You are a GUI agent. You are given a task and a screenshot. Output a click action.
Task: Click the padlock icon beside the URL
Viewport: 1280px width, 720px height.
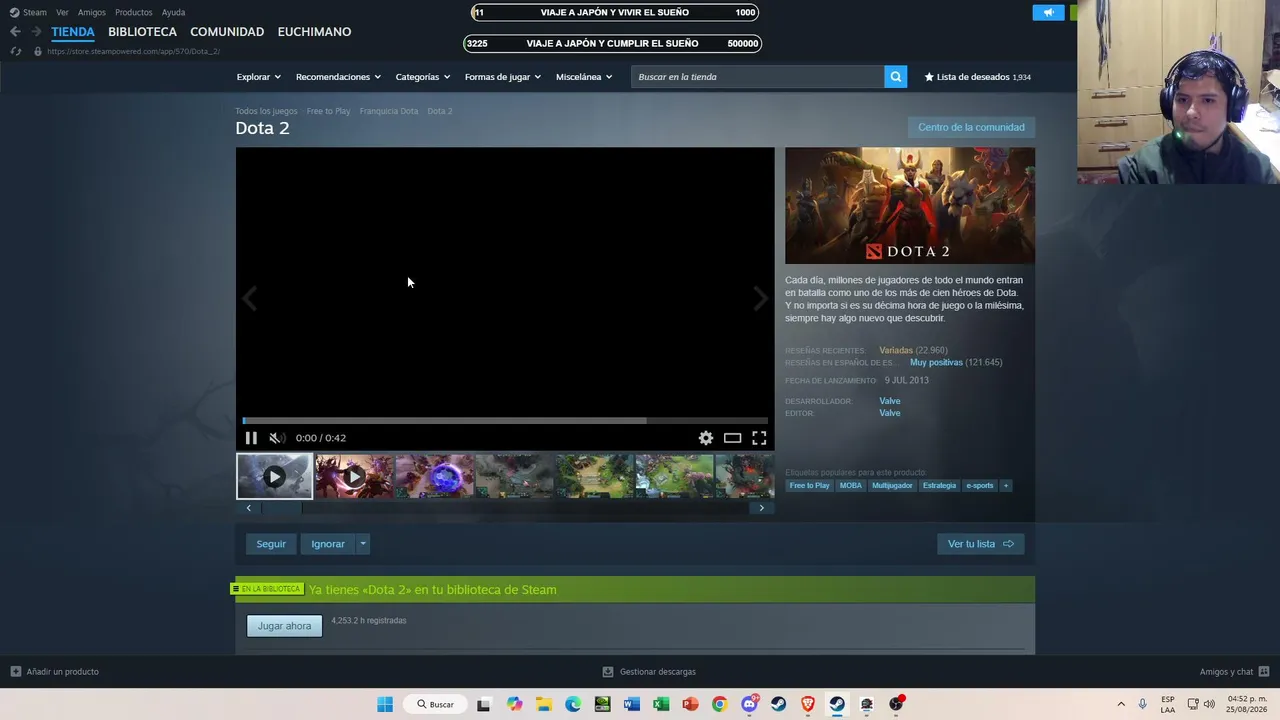tap(38, 51)
